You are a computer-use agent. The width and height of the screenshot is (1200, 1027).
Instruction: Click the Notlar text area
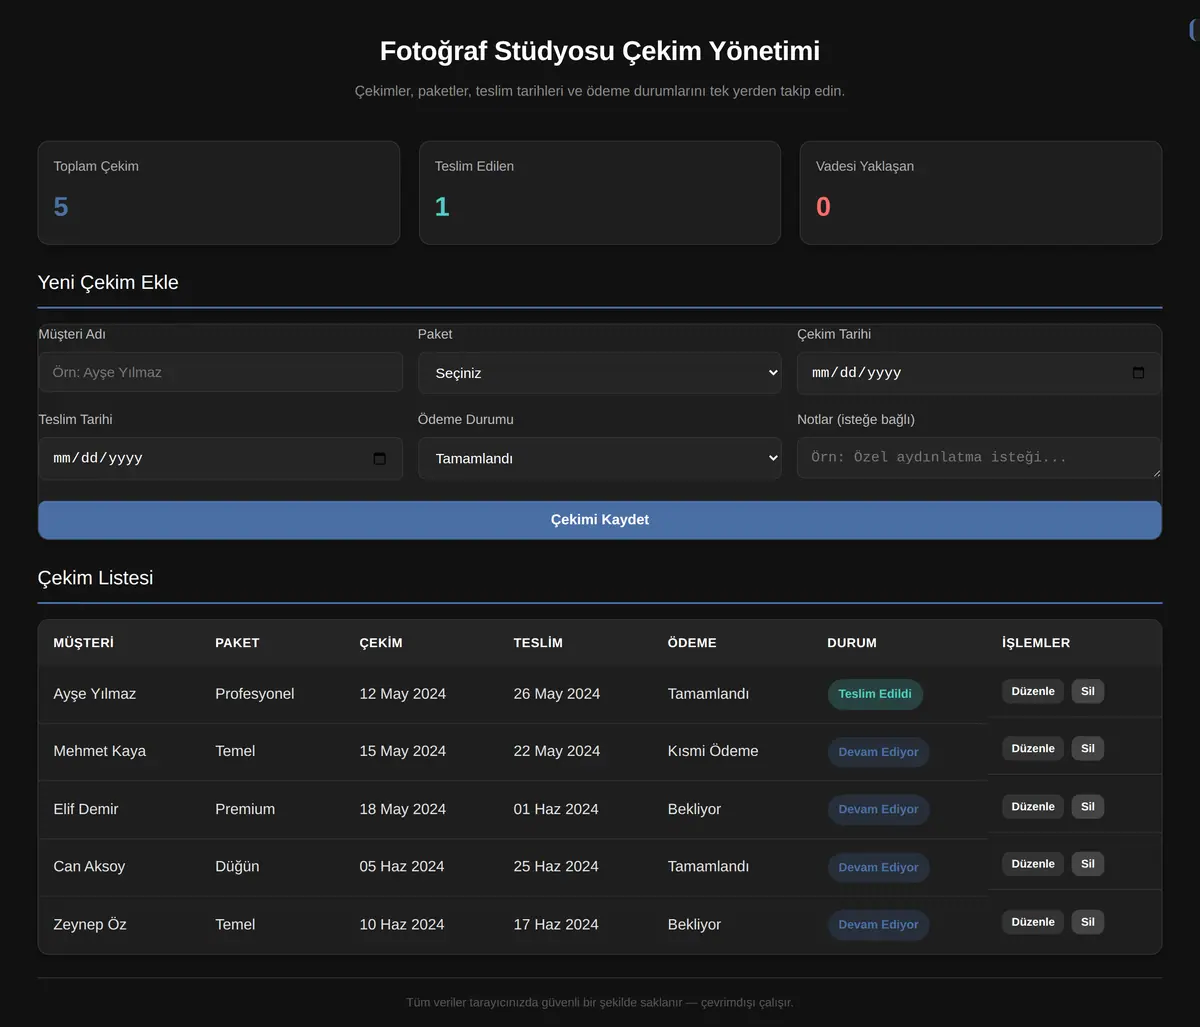[979, 458]
